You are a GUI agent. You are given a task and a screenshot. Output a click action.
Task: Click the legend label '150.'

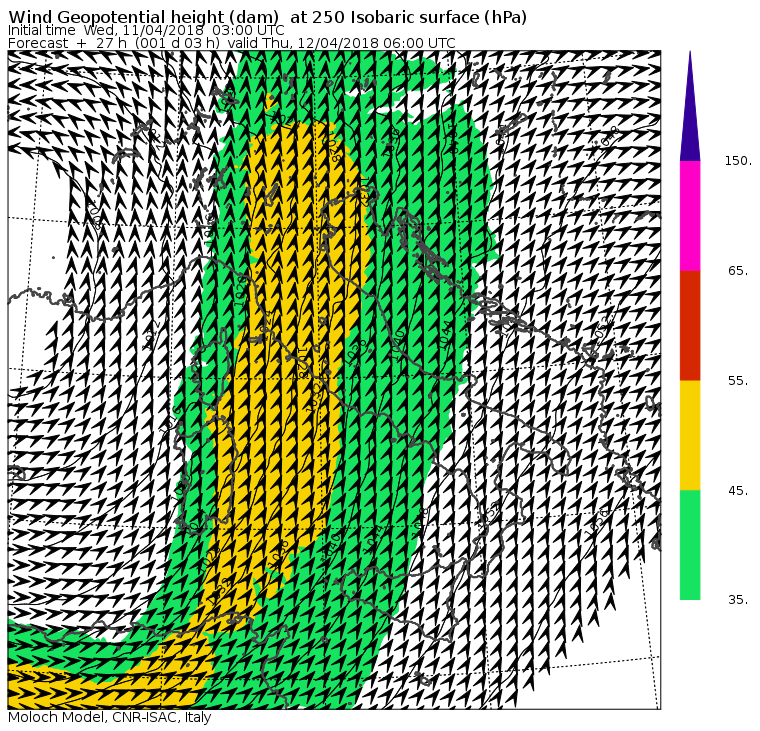738,161
